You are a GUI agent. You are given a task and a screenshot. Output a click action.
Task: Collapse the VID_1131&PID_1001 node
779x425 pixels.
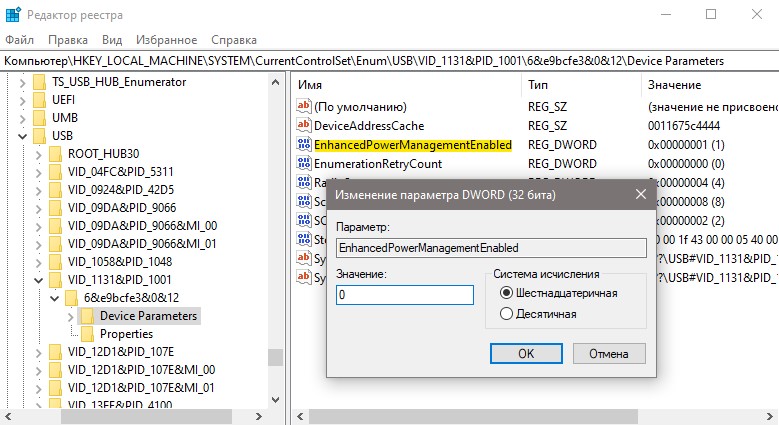tap(38, 280)
